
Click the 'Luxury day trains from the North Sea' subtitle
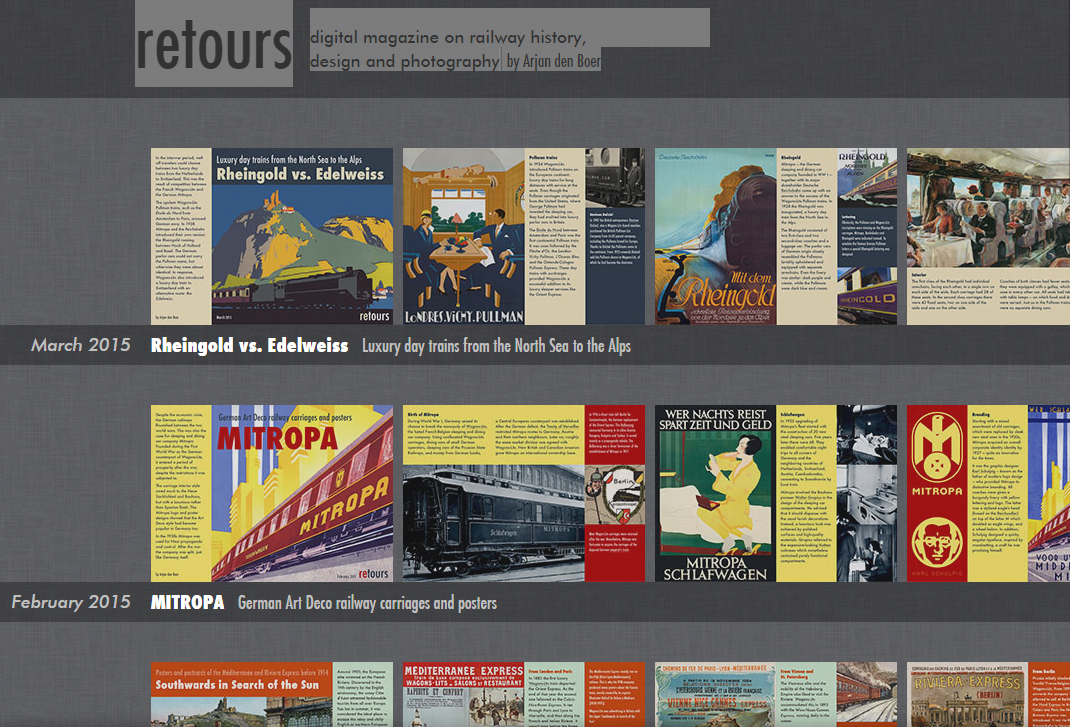496,346
